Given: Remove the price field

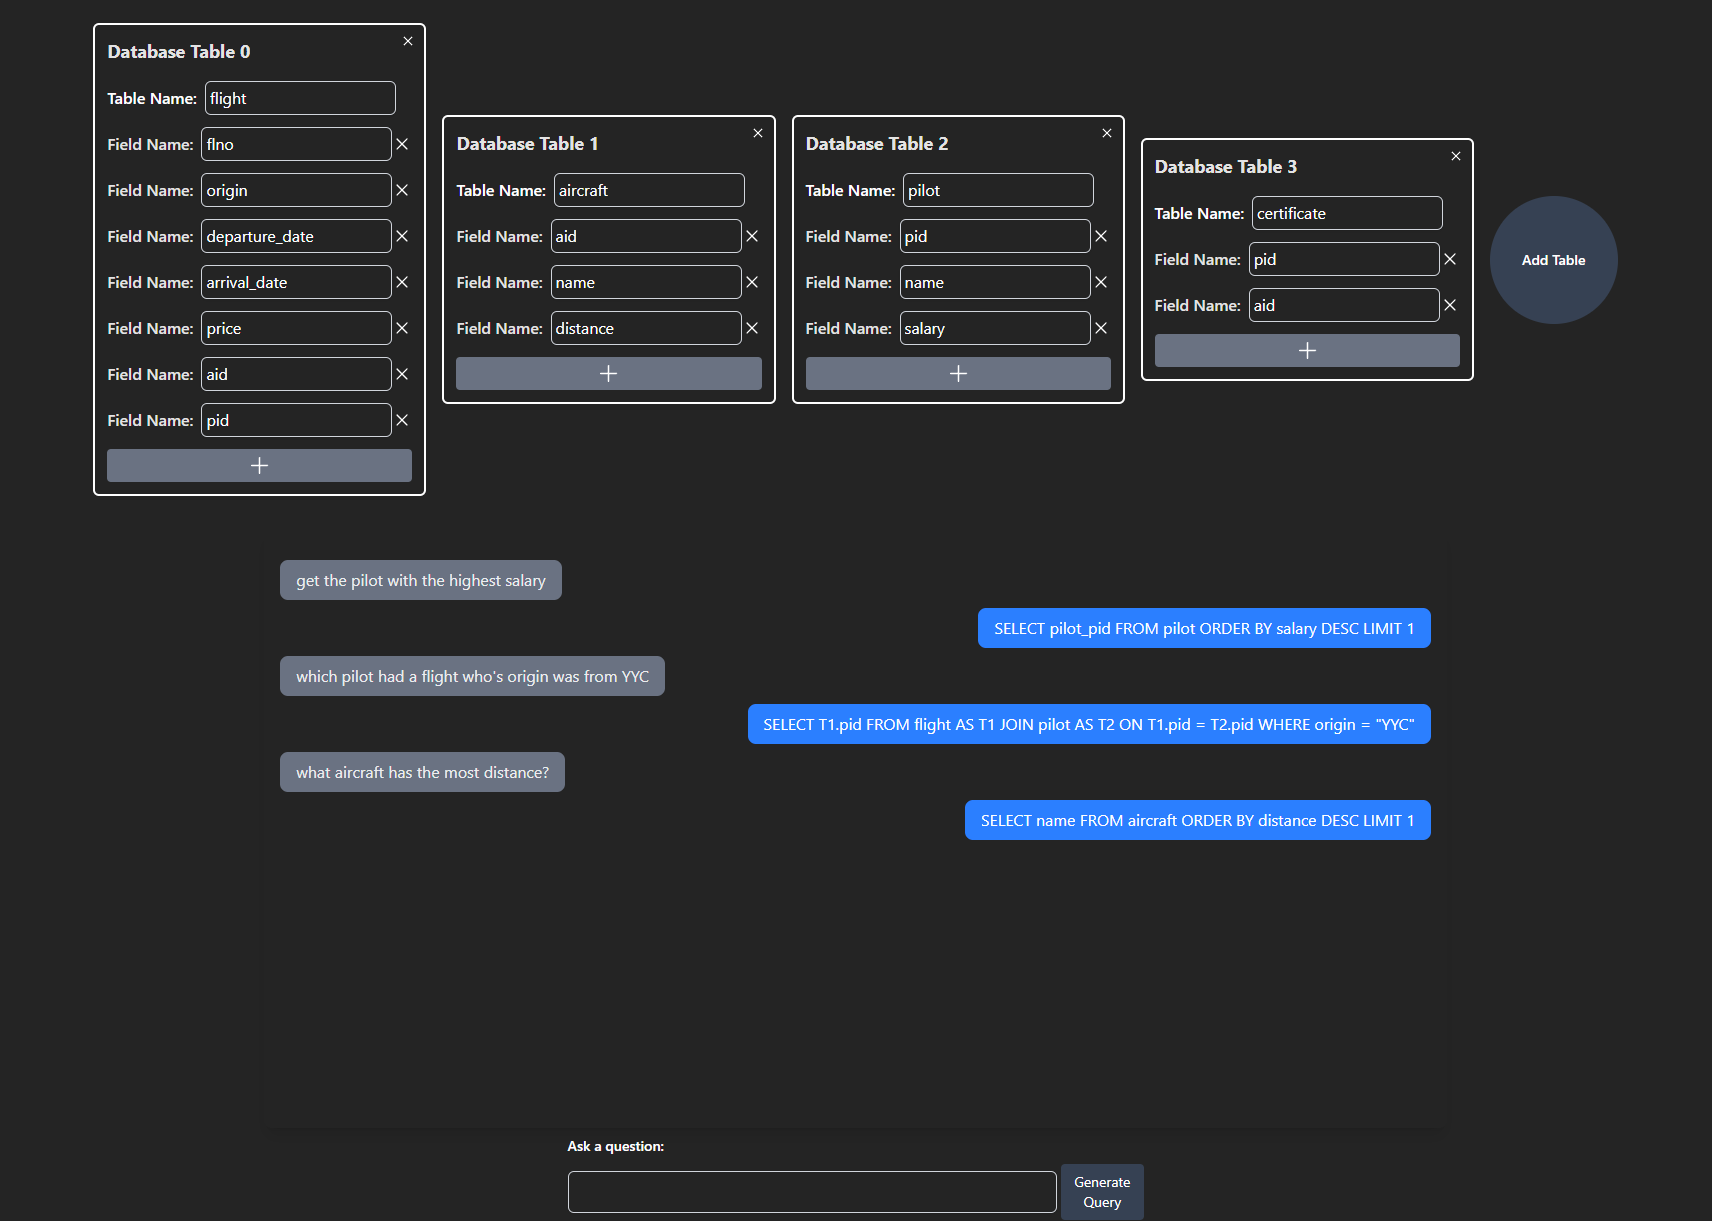Looking at the screenshot, I should [402, 328].
